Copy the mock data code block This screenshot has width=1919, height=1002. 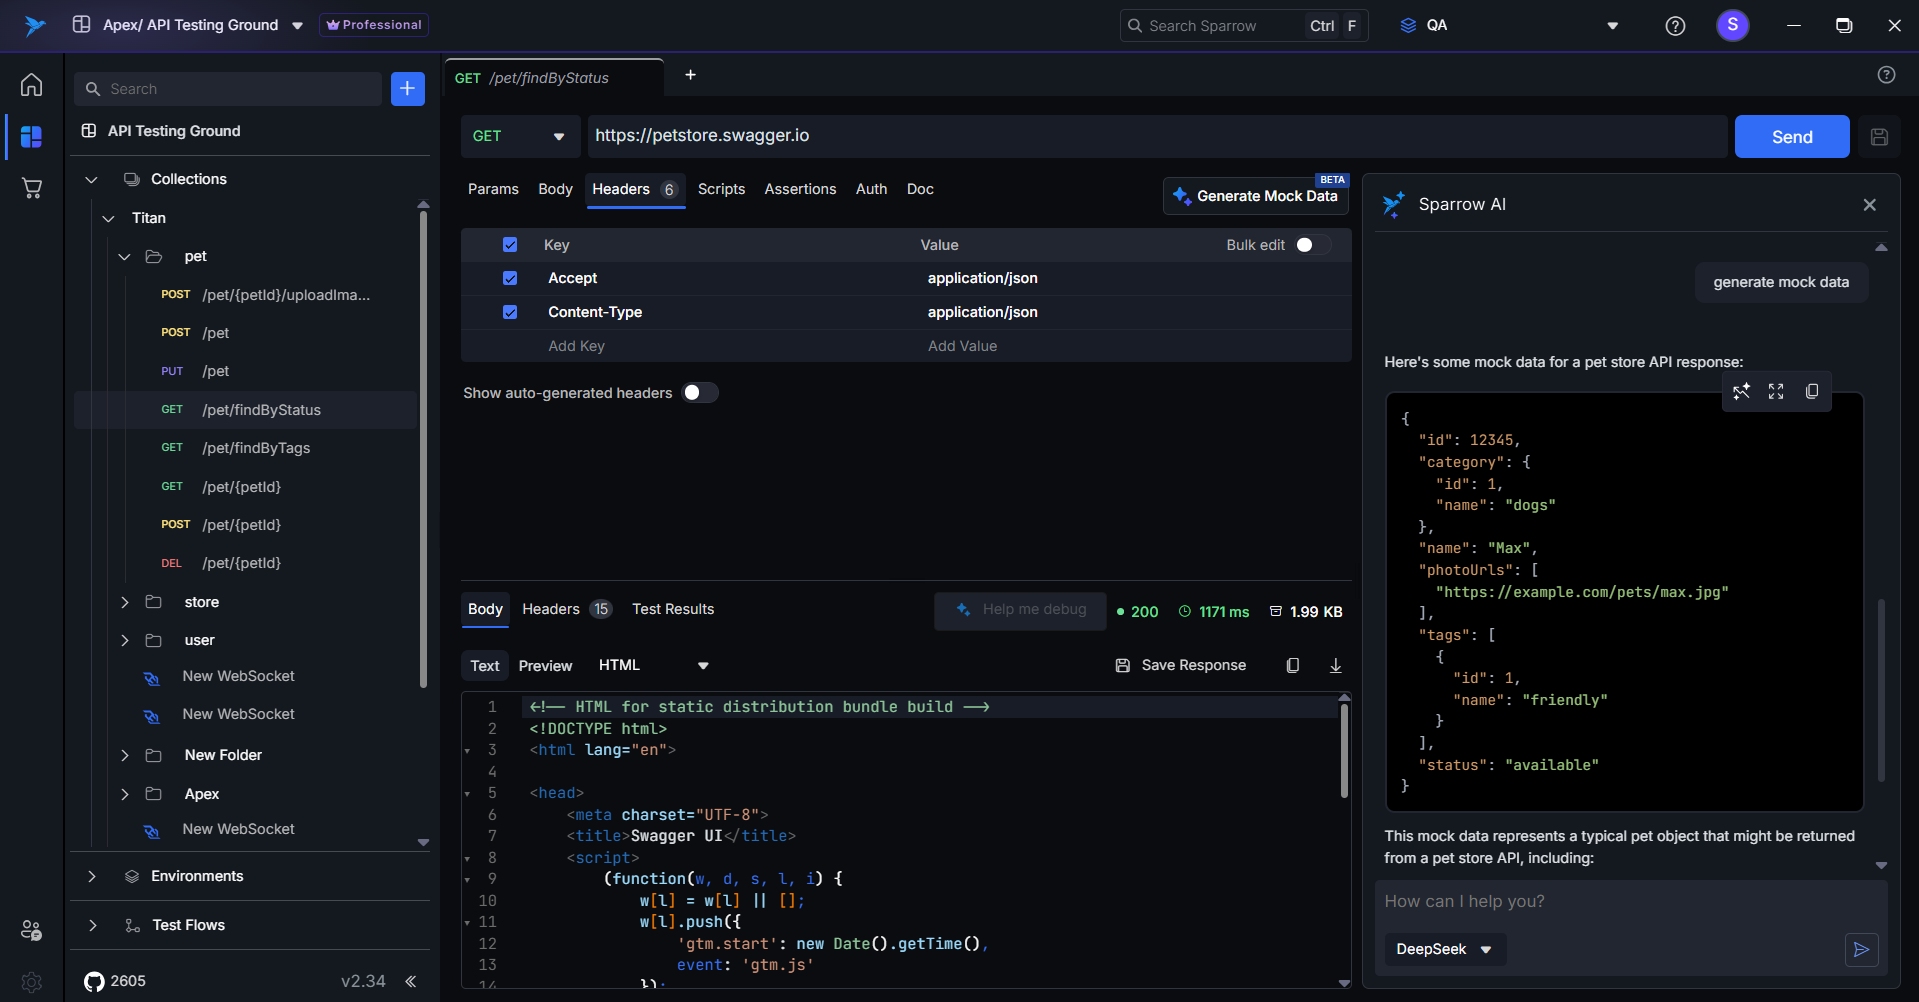[x=1811, y=391]
